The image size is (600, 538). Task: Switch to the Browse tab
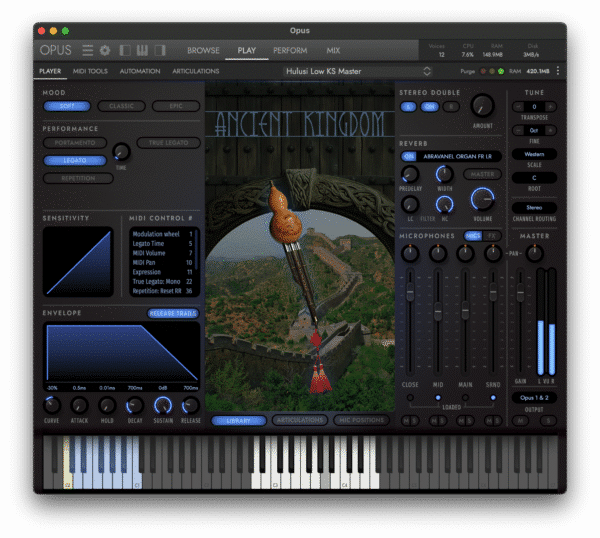coord(203,51)
